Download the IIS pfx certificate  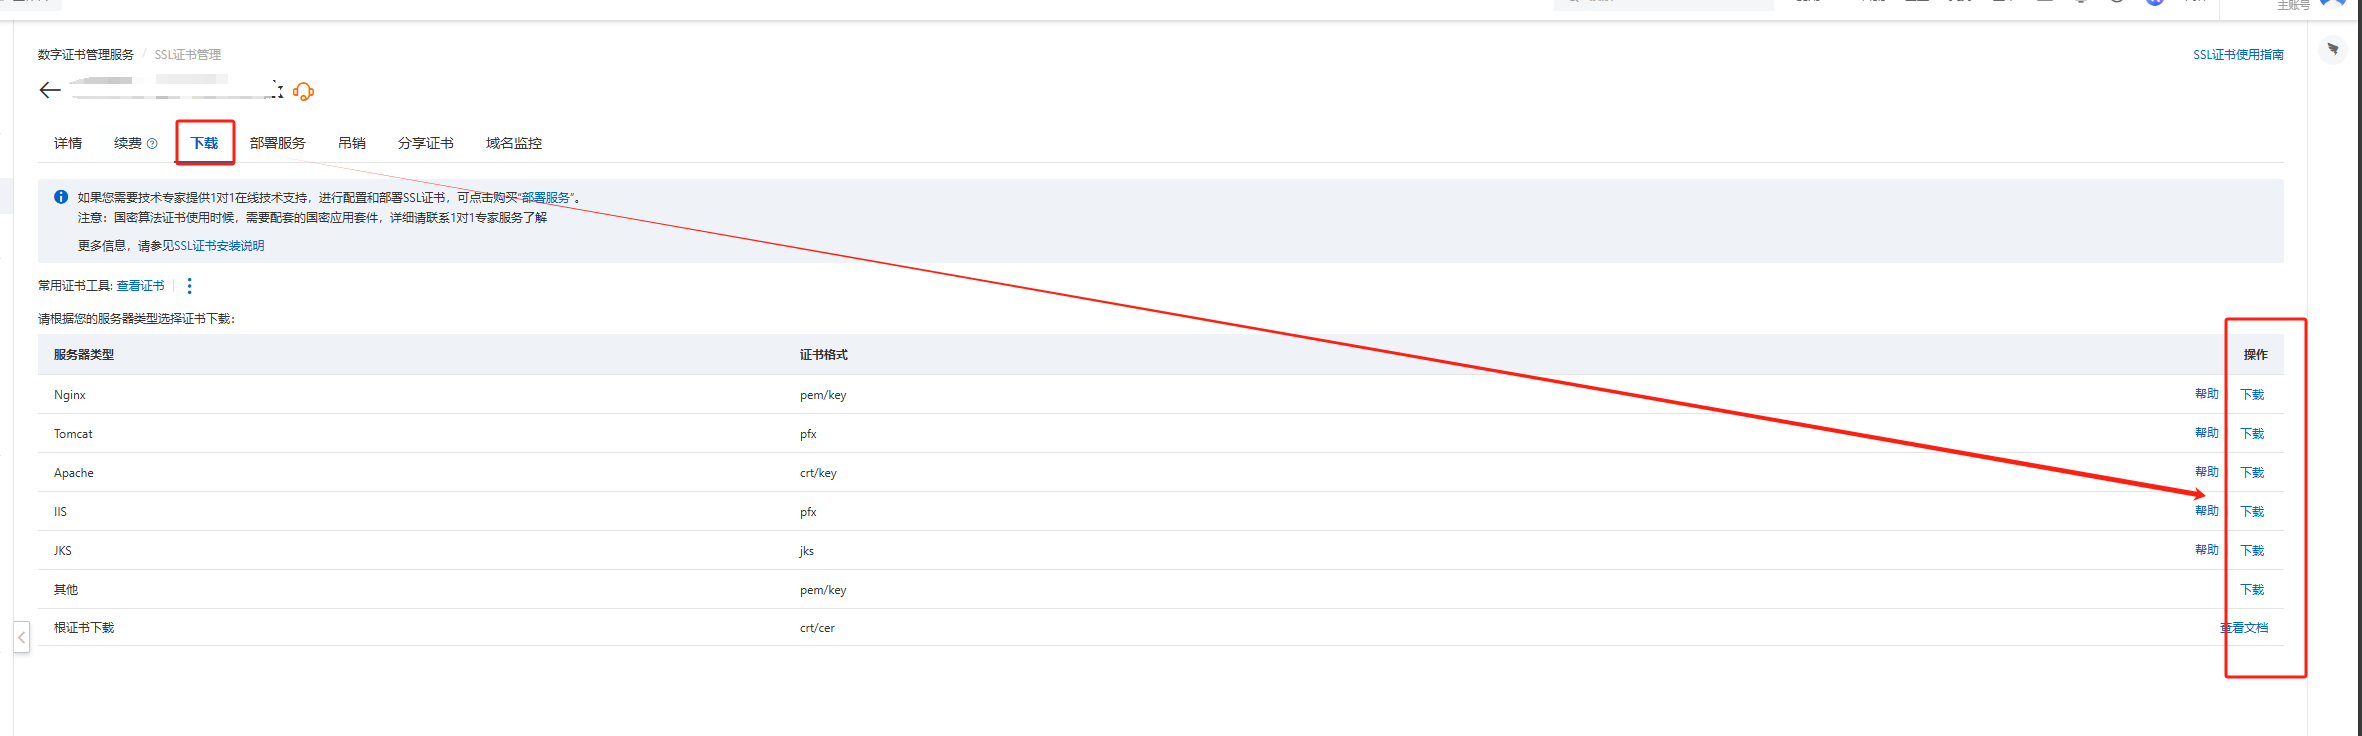[2252, 512]
